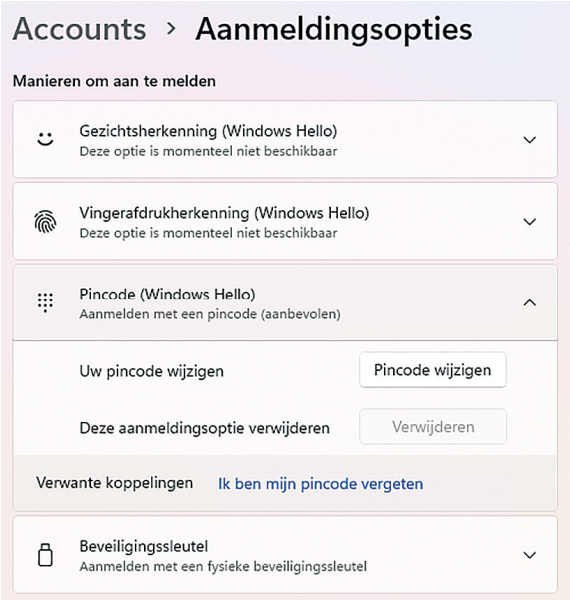Click the Pincode wijzigen button

pos(433,370)
